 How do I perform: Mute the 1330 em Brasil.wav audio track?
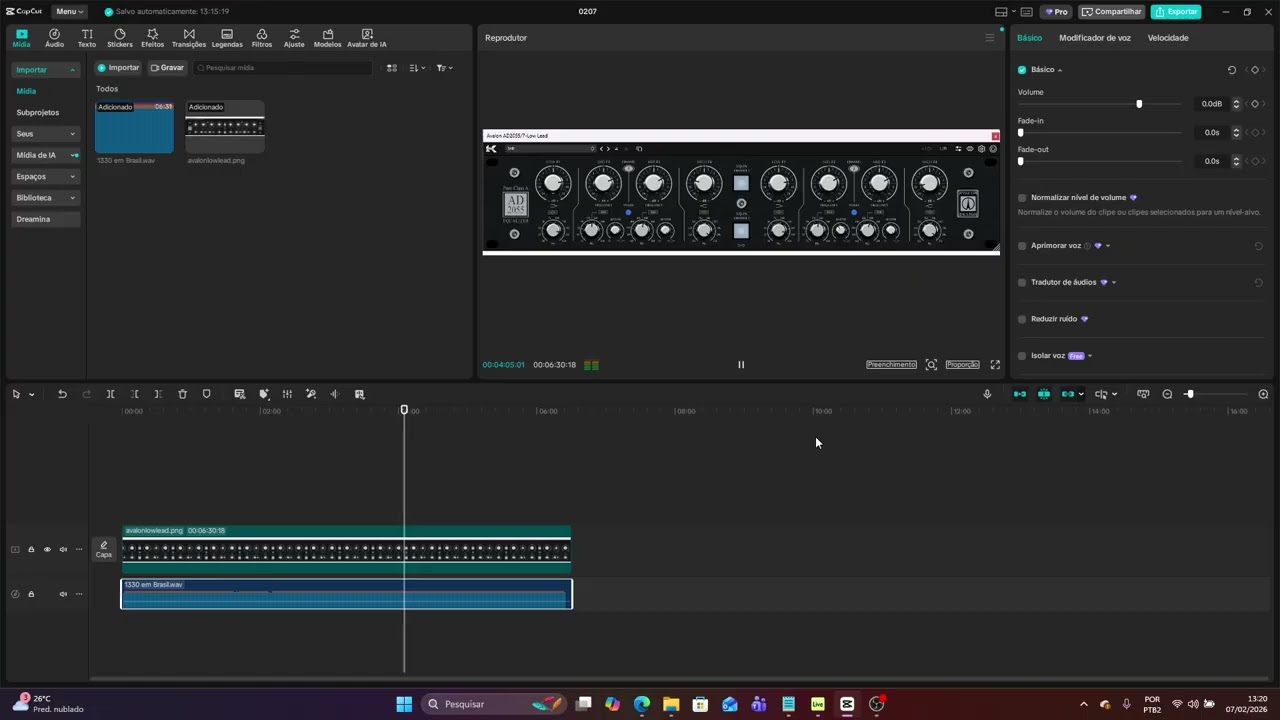(63, 594)
